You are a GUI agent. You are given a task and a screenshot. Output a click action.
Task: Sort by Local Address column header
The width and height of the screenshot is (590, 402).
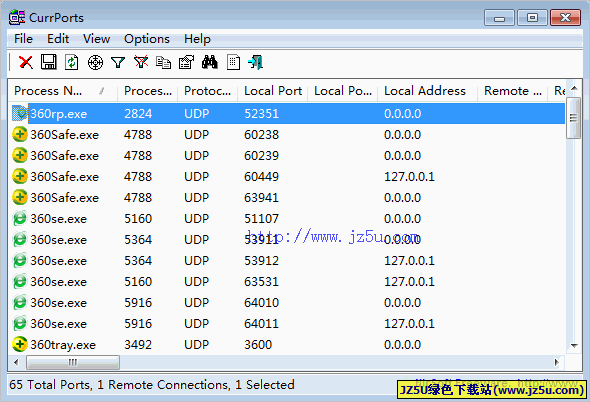point(427,91)
